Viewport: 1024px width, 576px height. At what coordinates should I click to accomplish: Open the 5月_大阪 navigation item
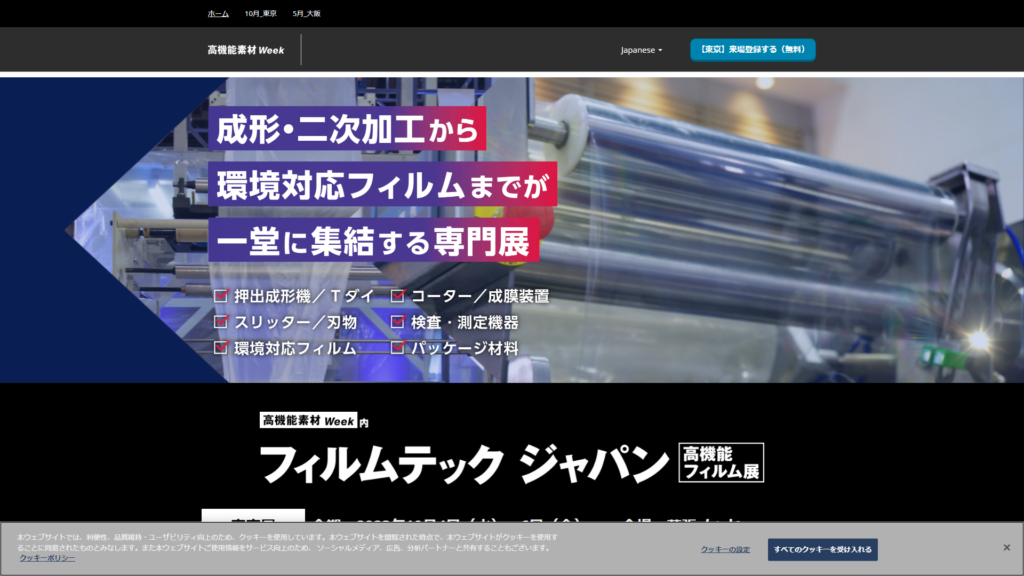306,14
